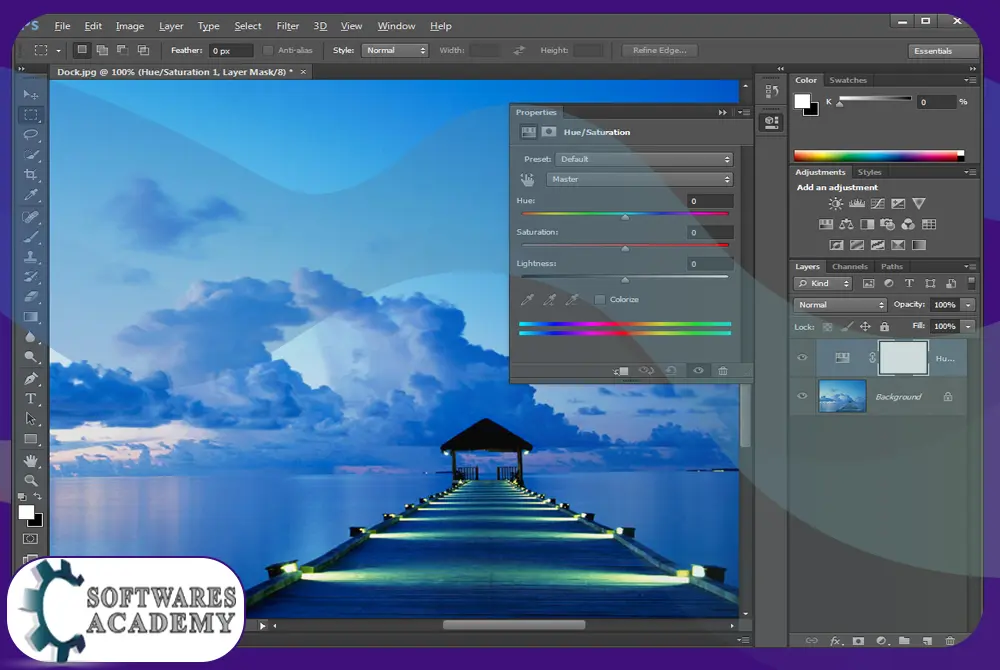
Task: Delete adjustment via Properties trash icon
Action: pyautogui.click(x=723, y=371)
